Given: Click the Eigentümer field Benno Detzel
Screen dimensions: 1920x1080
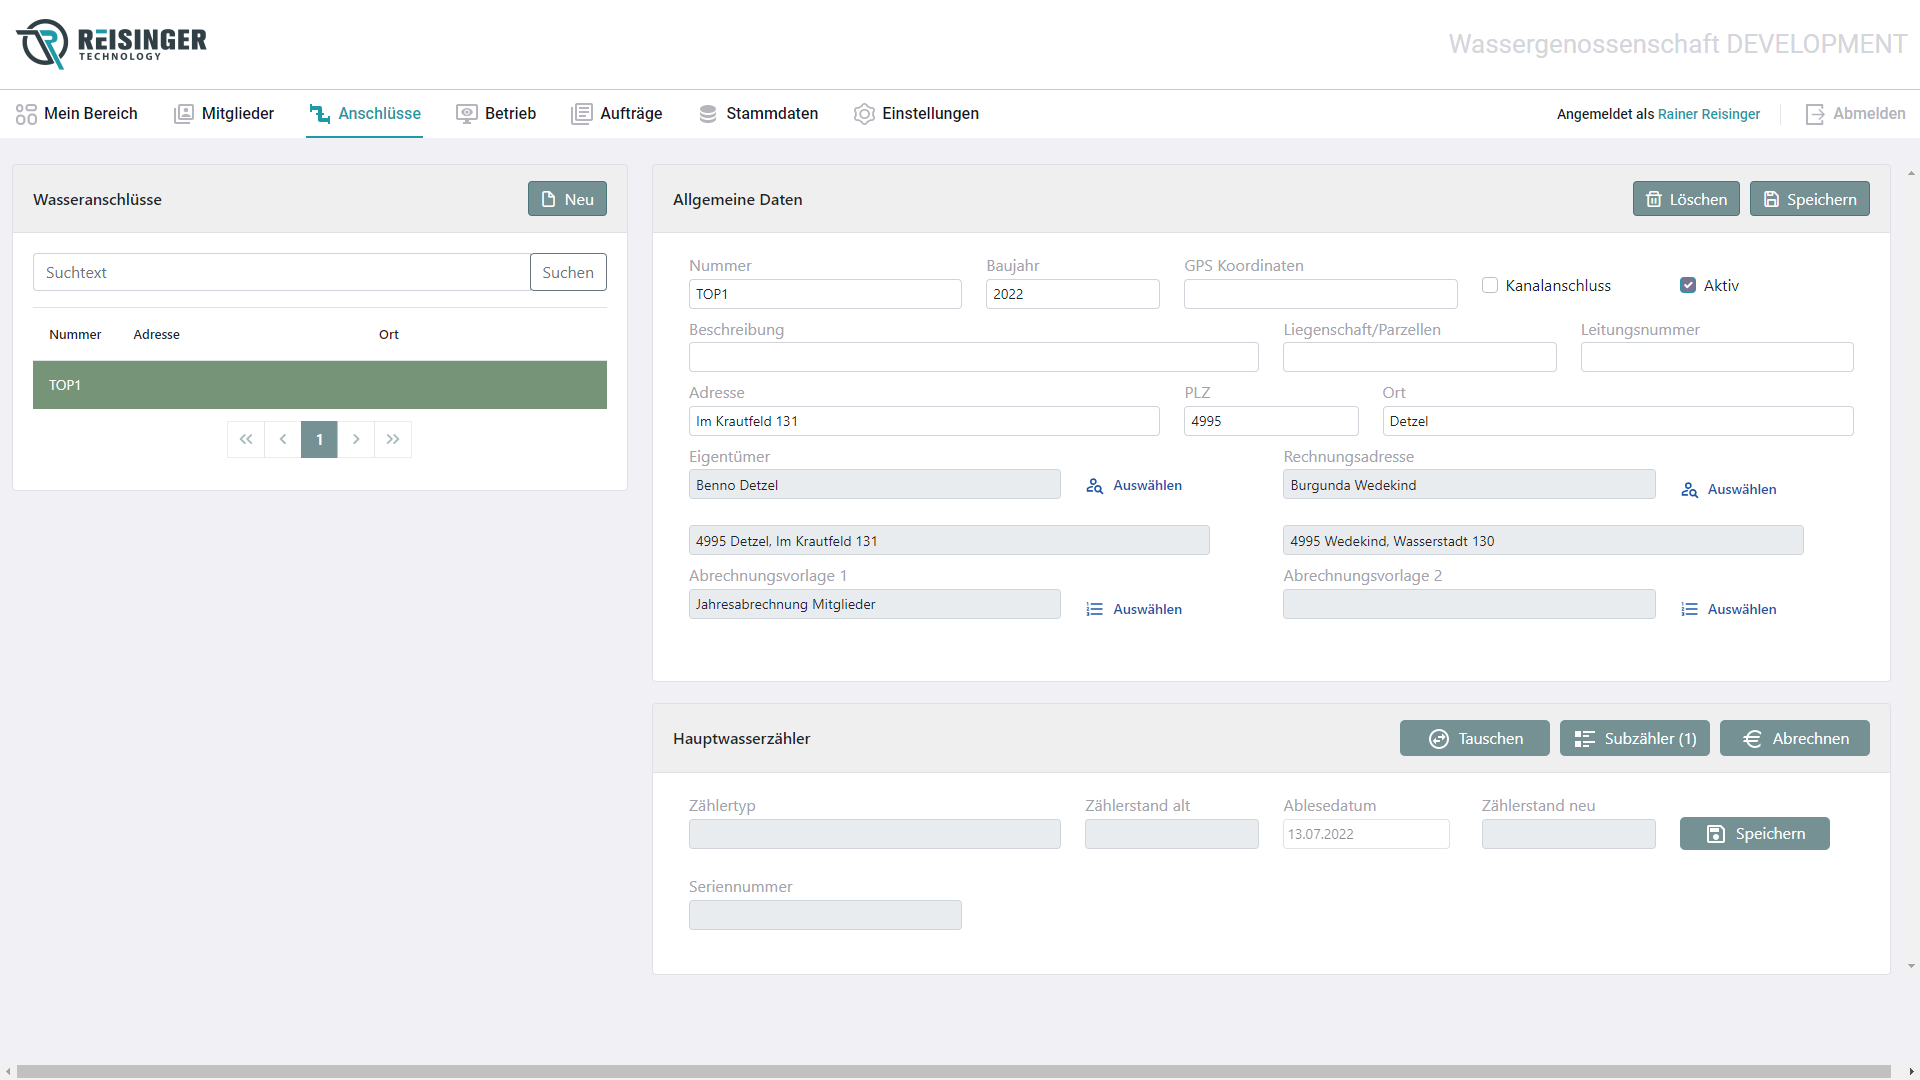Looking at the screenshot, I should (874, 485).
